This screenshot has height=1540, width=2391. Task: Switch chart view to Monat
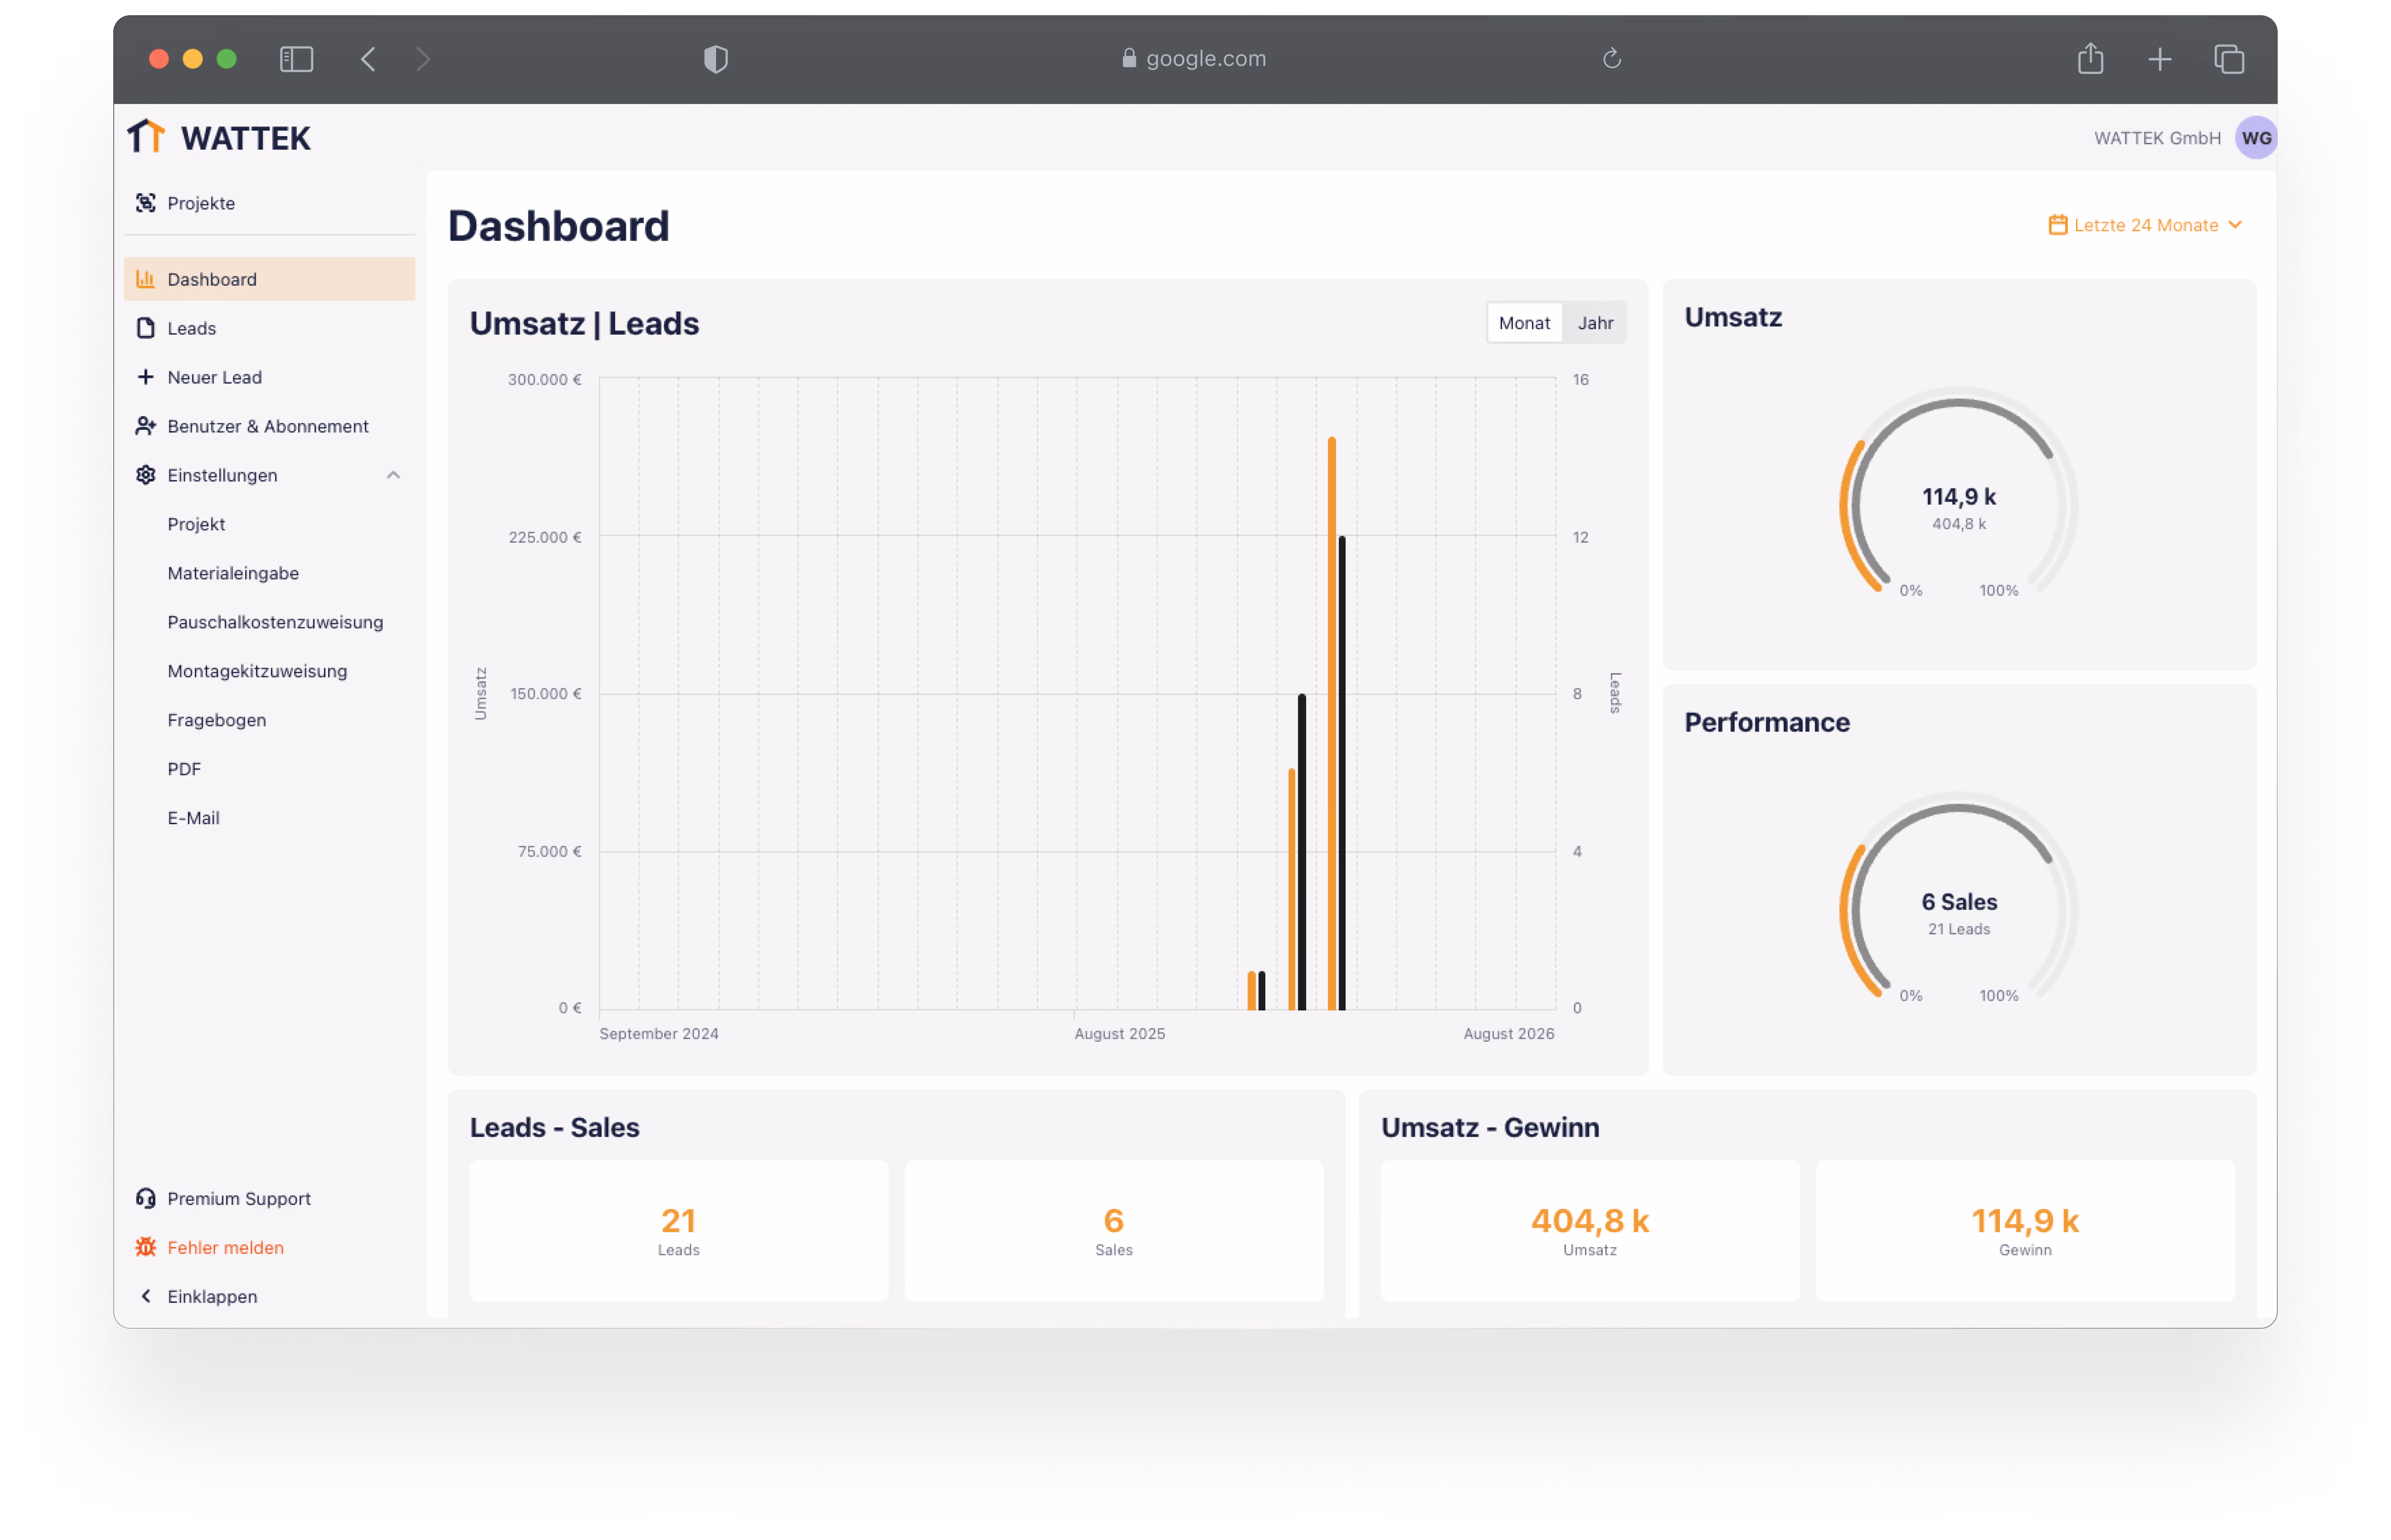(x=1525, y=323)
